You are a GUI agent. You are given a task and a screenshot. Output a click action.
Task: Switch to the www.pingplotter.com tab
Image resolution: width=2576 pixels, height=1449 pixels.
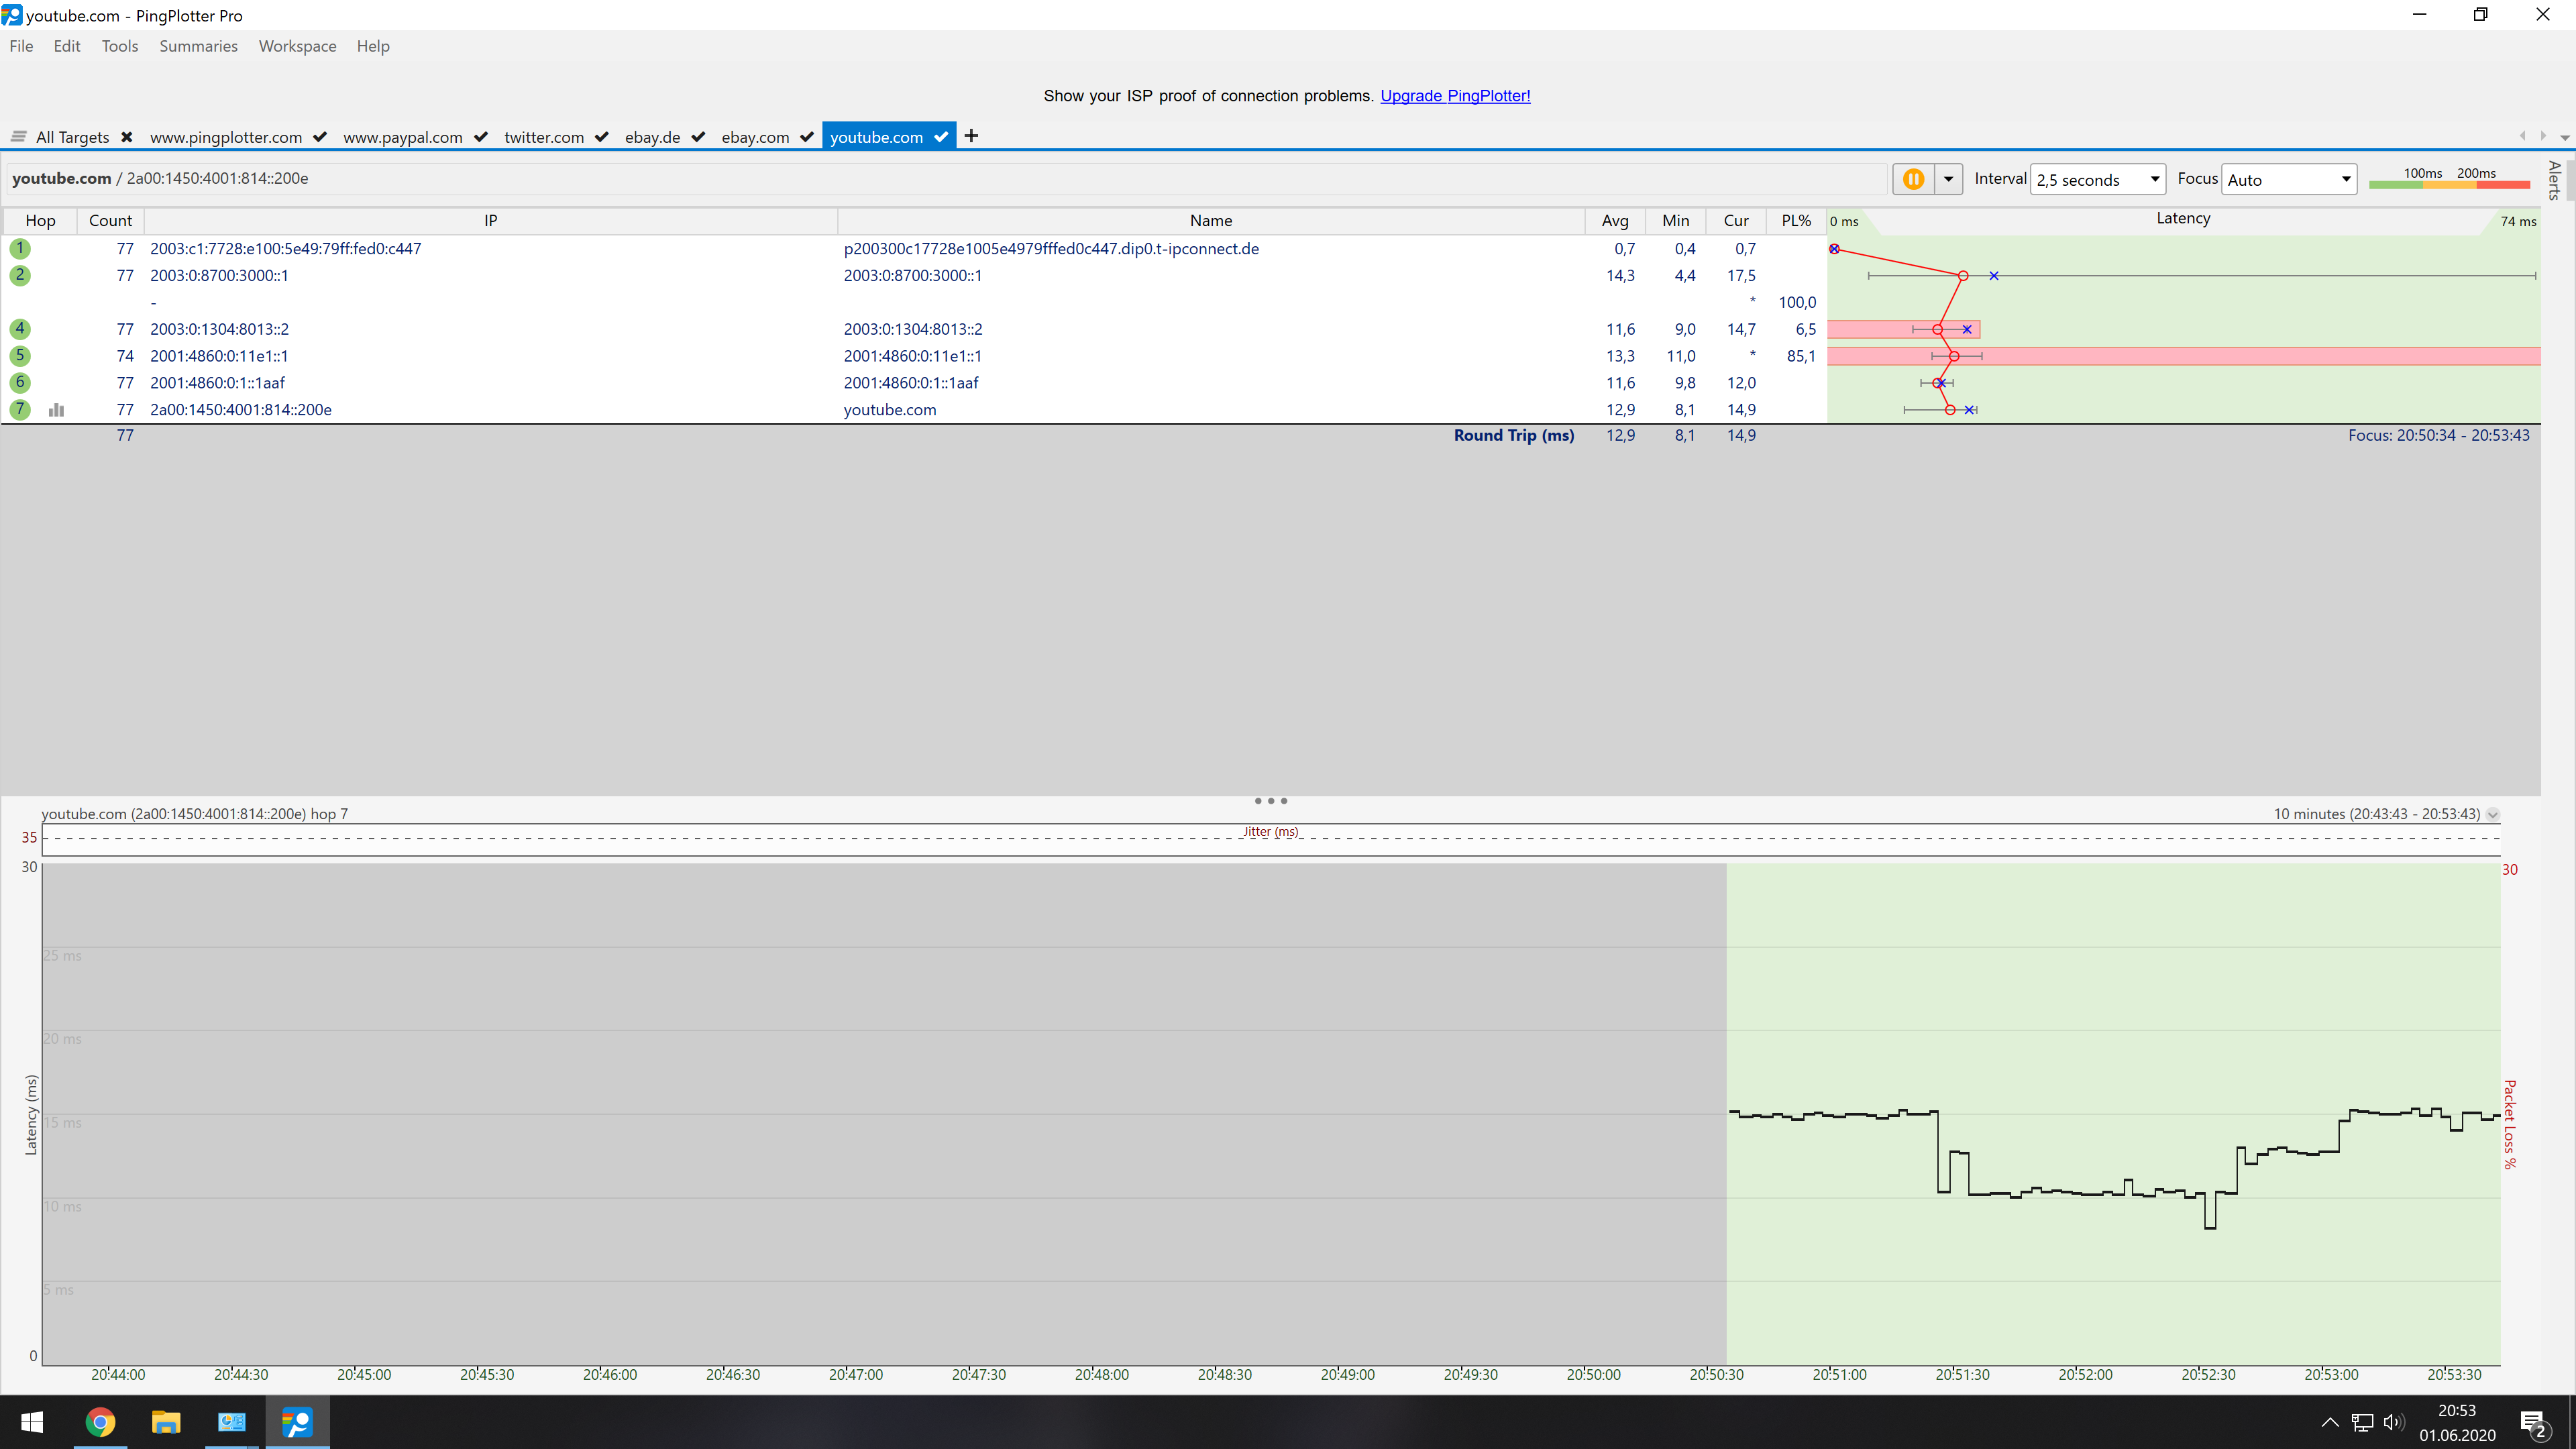coord(226,137)
